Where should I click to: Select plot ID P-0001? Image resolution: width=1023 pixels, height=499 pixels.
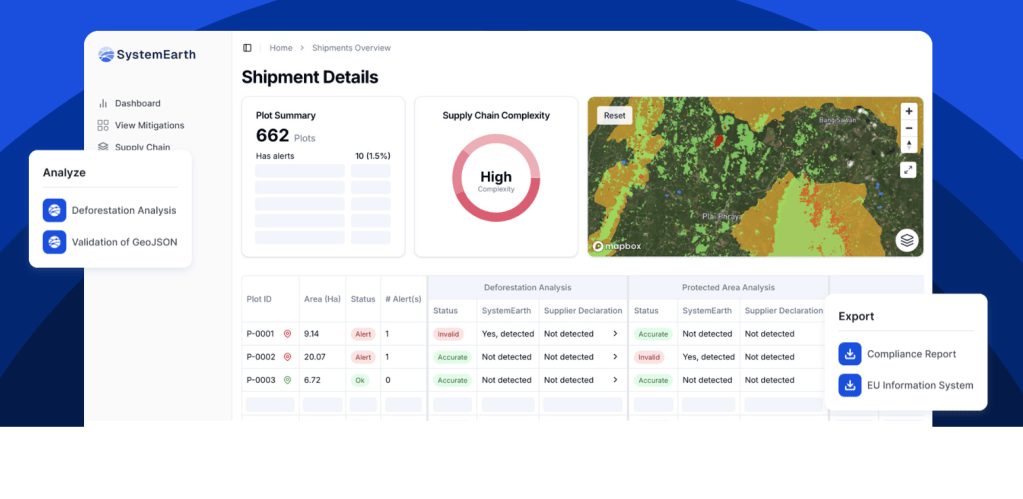click(x=260, y=334)
